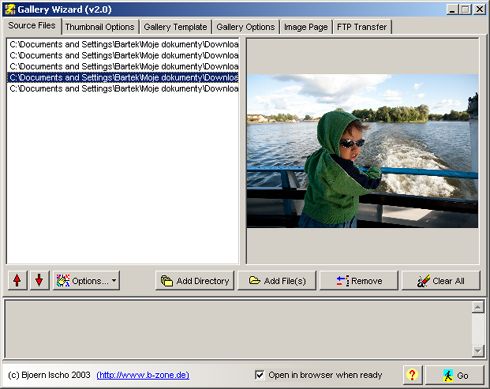Open the Image Page tab
Viewport: 490px width, 389px height.
306,27
